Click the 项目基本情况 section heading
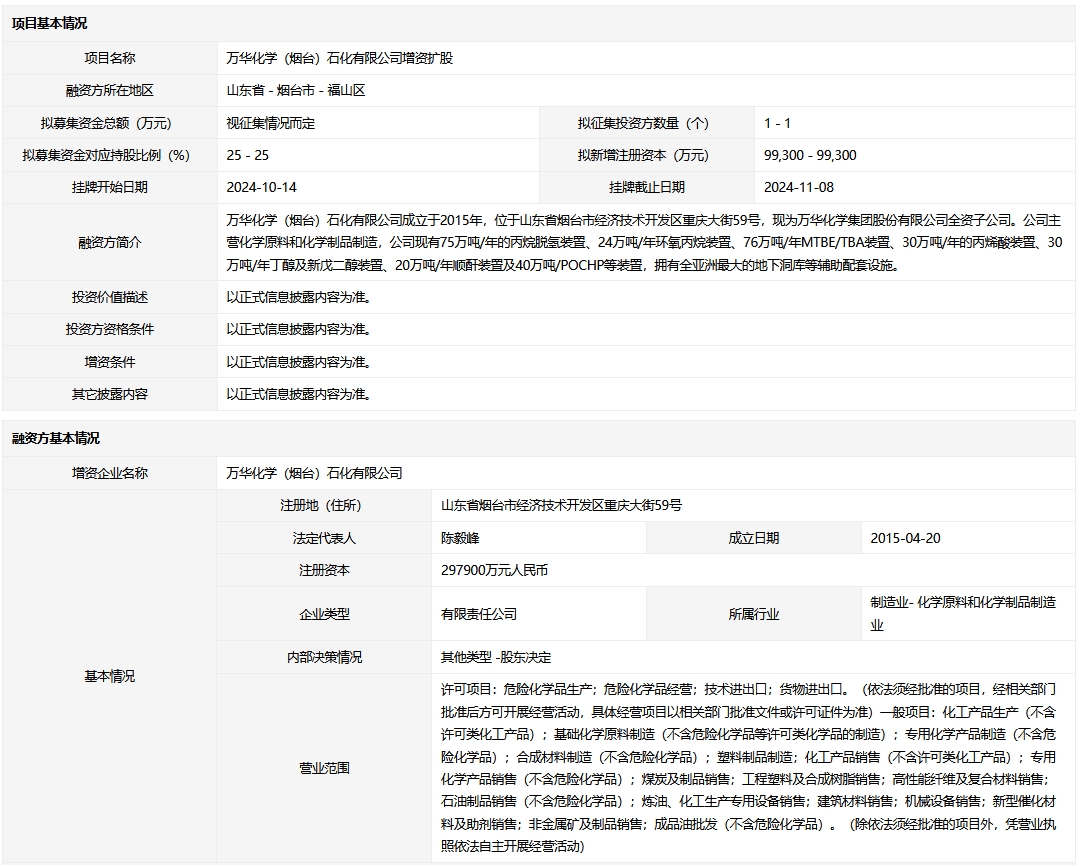Image resolution: width=1080 pixels, height=865 pixels. coord(50,23)
